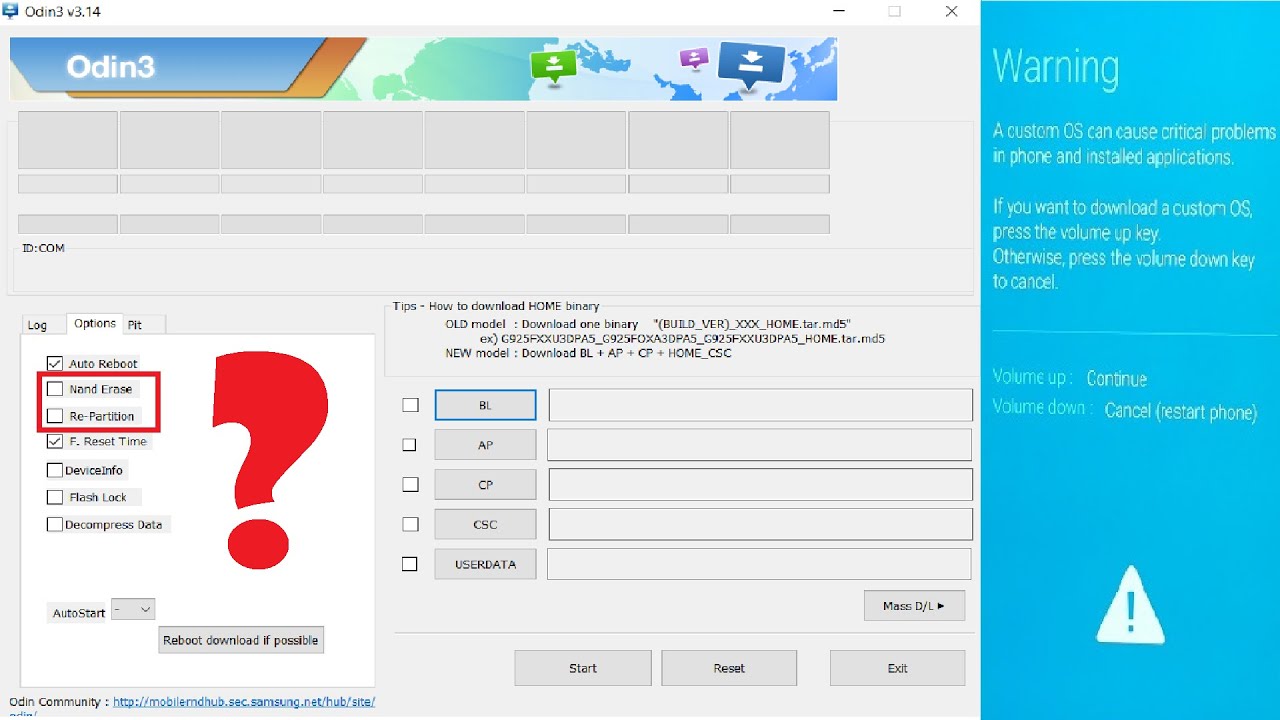The height and width of the screenshot is (720, 1280).
Task: Click the Start button
Action: tap(583, 668)
